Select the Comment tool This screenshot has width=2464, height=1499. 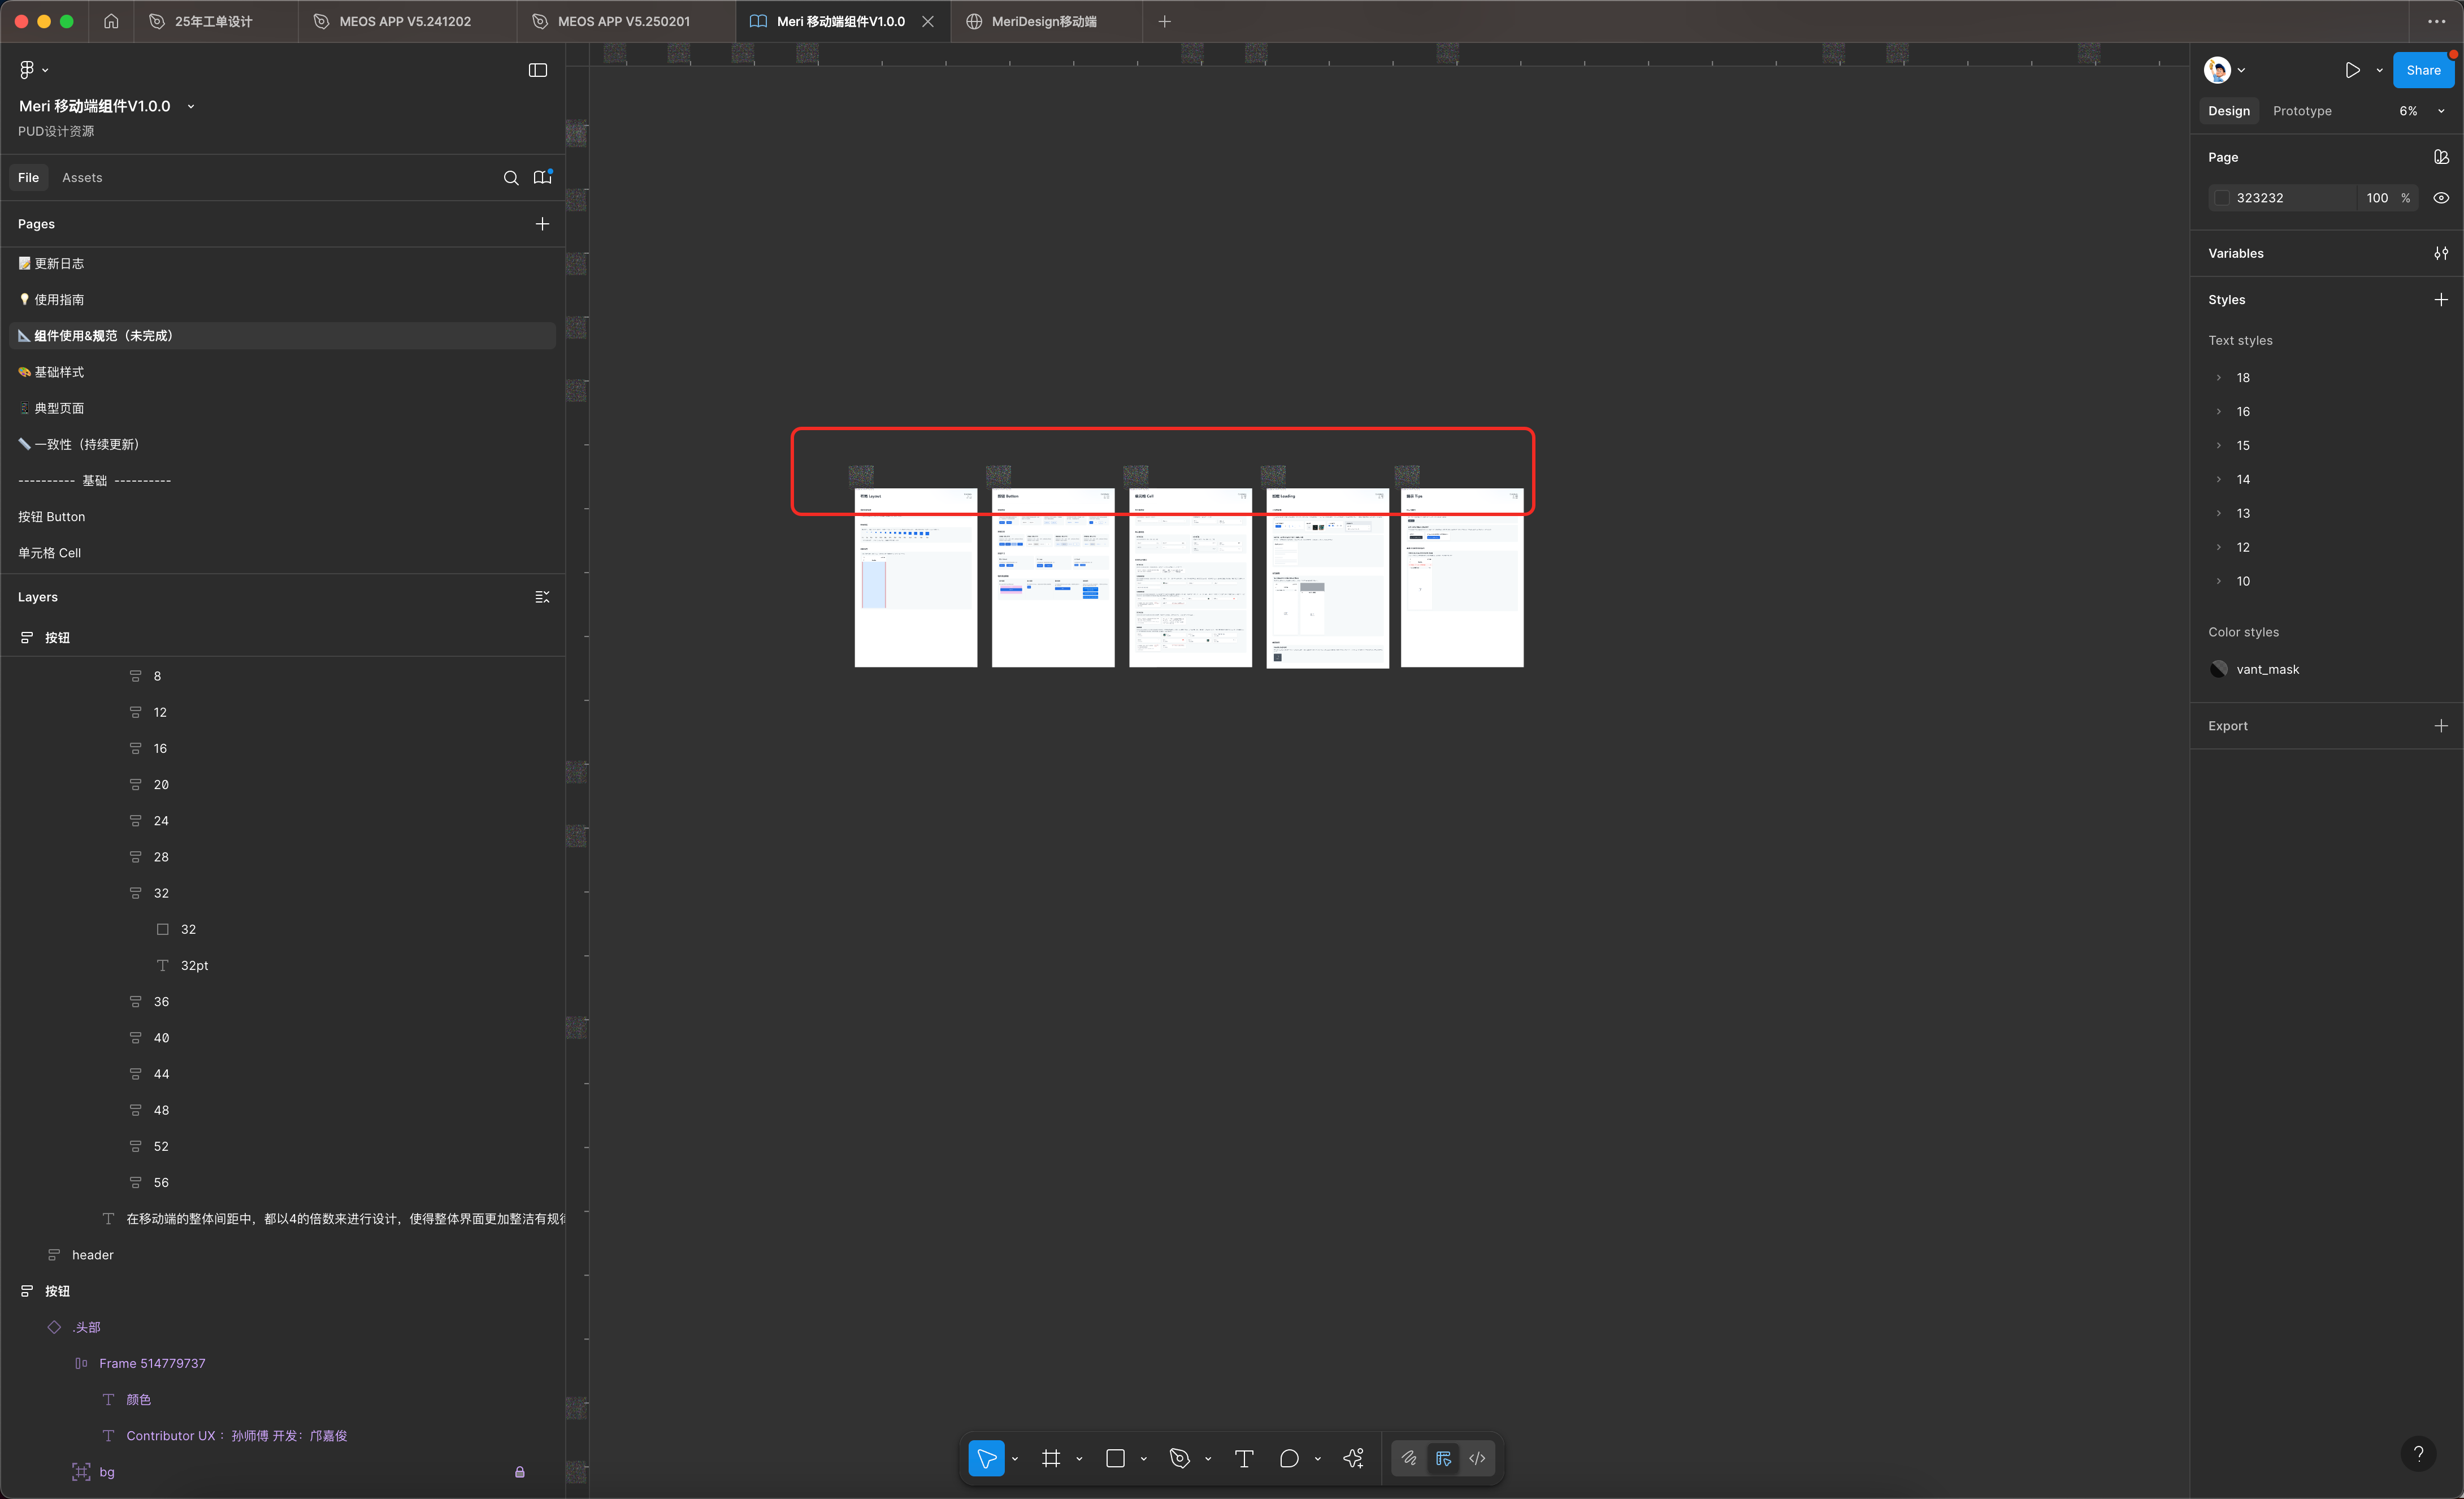click(x=1289, y=1458)
